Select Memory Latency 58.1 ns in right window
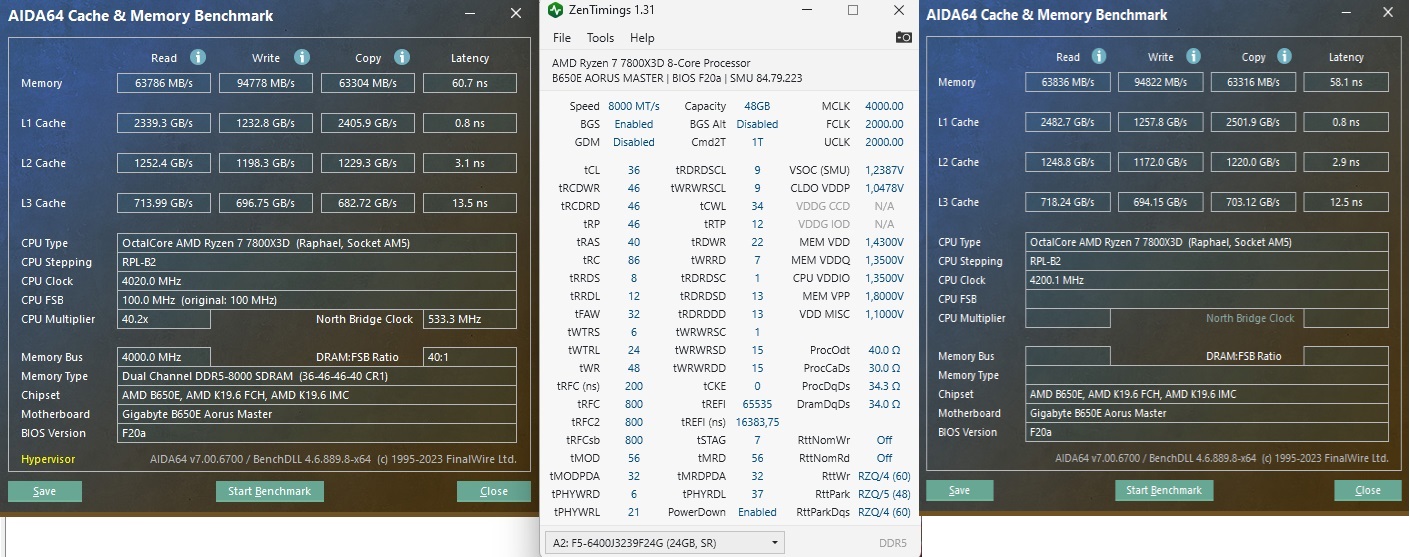 click(x=1346, y=82)
